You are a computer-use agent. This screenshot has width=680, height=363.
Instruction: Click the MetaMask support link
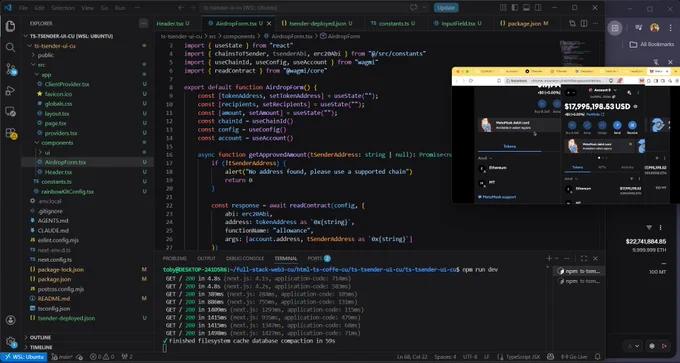pos(497,197)
